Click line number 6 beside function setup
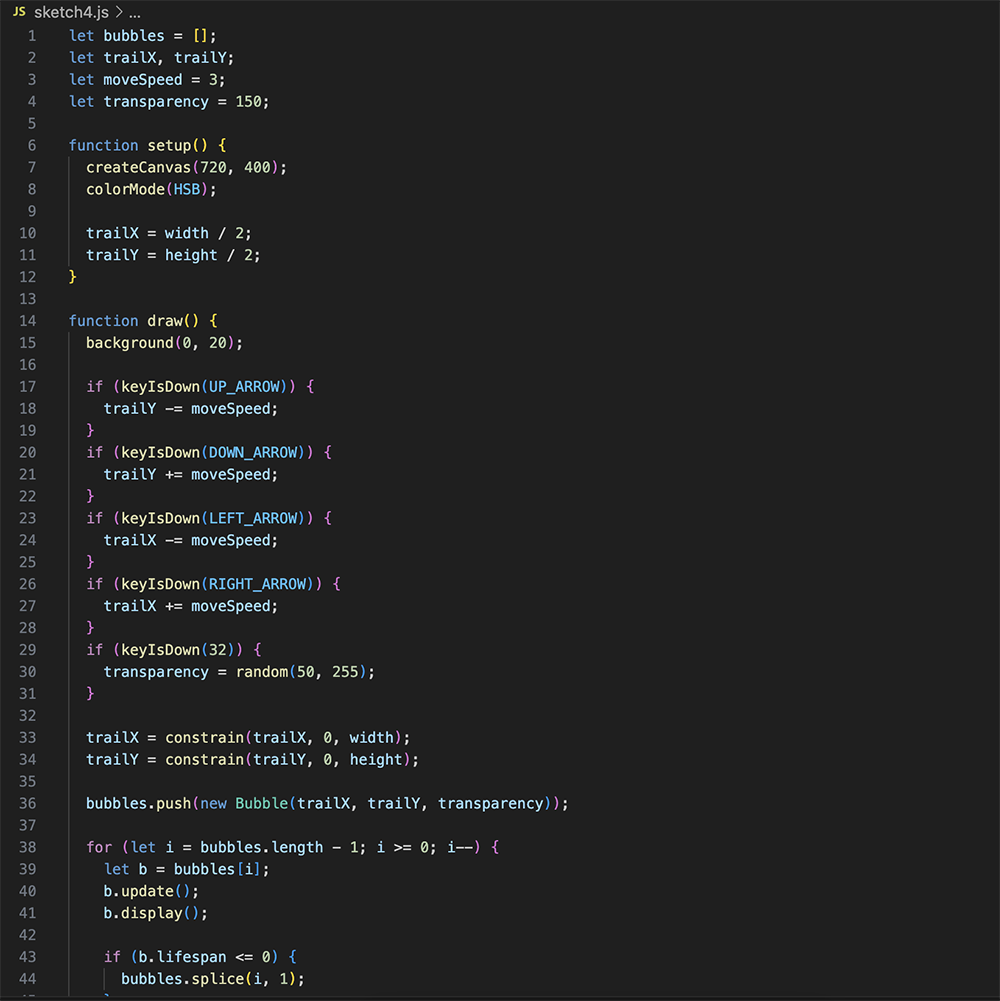This screenshot has width=1000, height=1001. [x=32, y=145]
